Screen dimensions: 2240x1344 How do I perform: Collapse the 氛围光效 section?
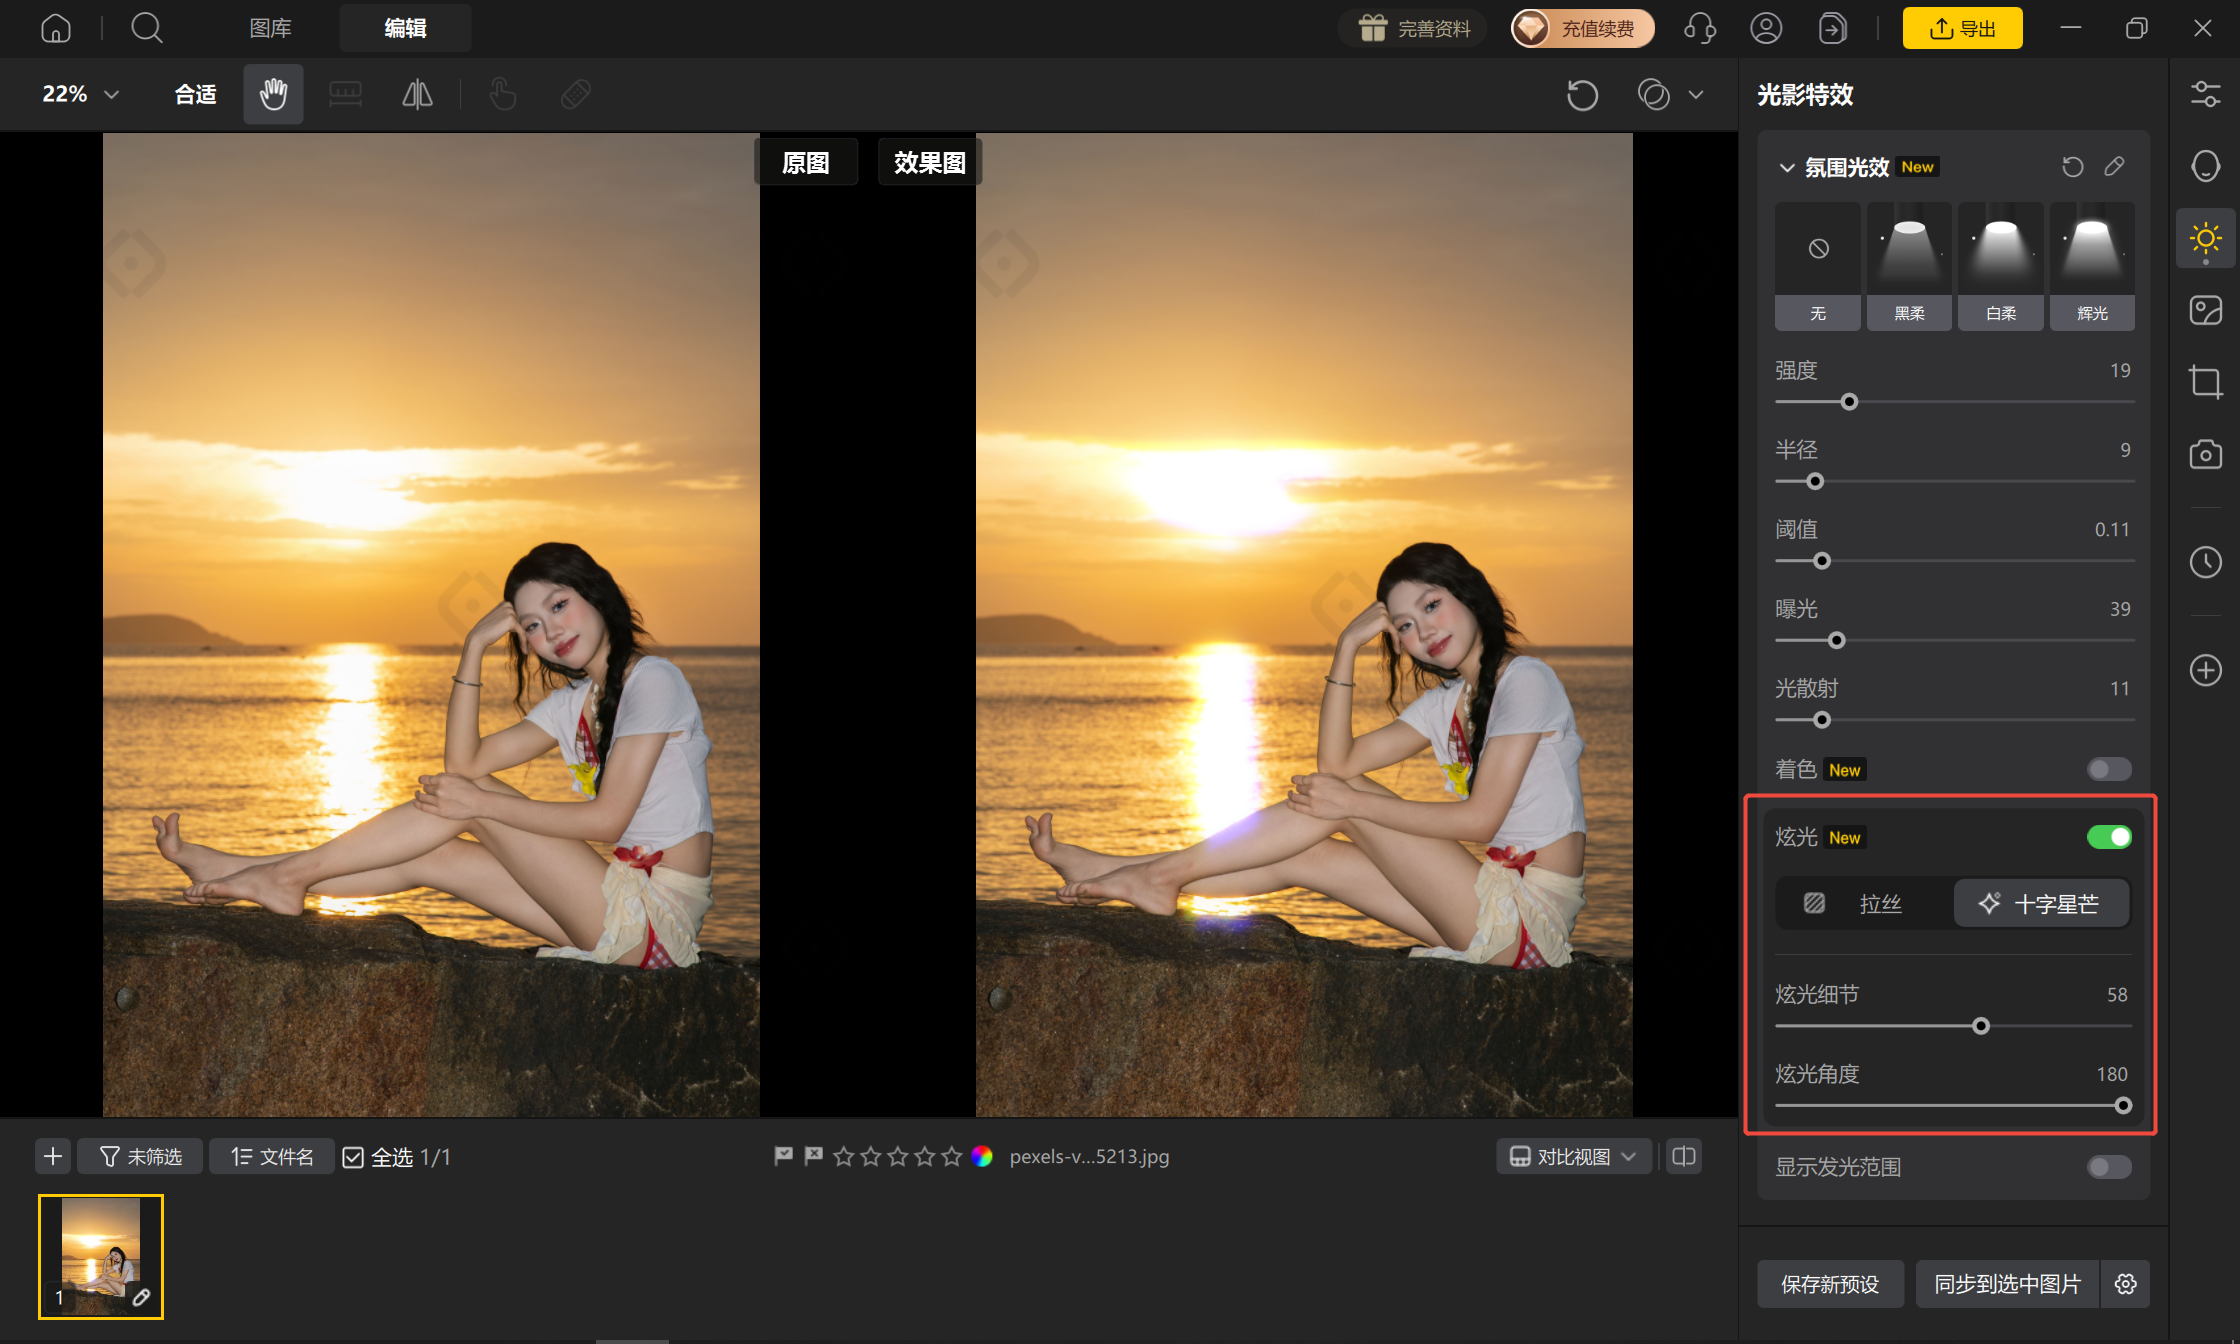point(1787,168)
